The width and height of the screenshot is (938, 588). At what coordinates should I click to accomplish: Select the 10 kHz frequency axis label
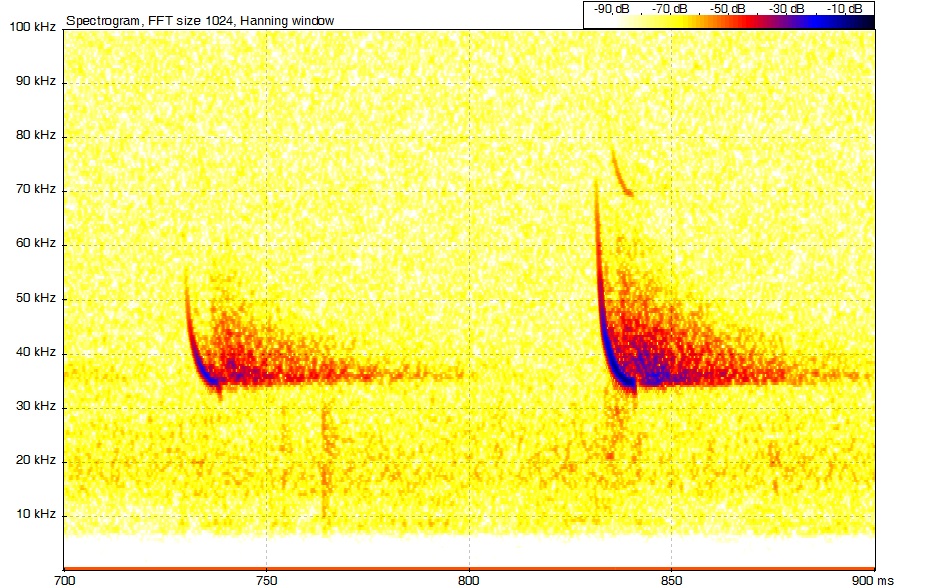click(x=36, y=514)
